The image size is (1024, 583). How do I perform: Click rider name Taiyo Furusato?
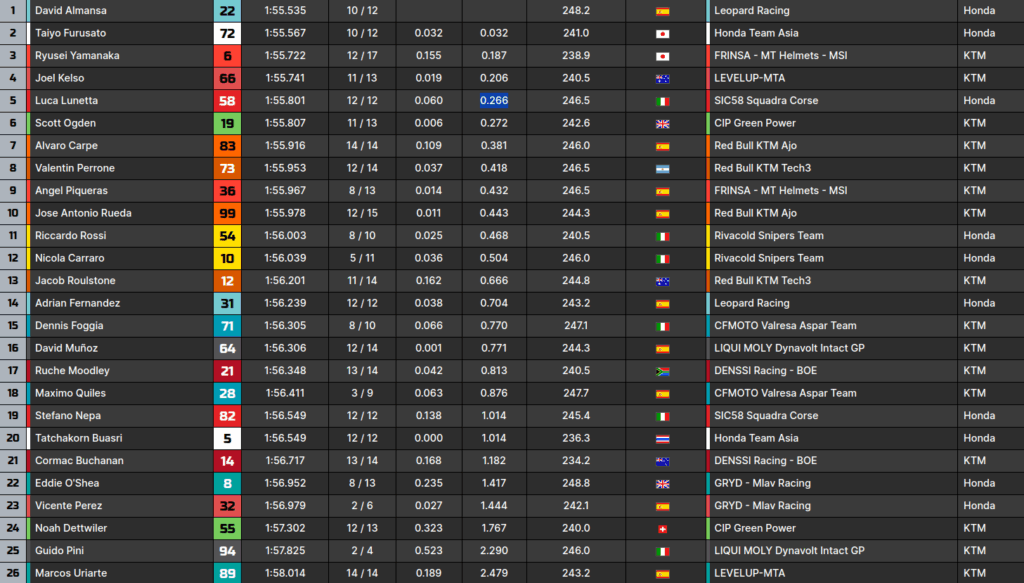coord(71,33)
